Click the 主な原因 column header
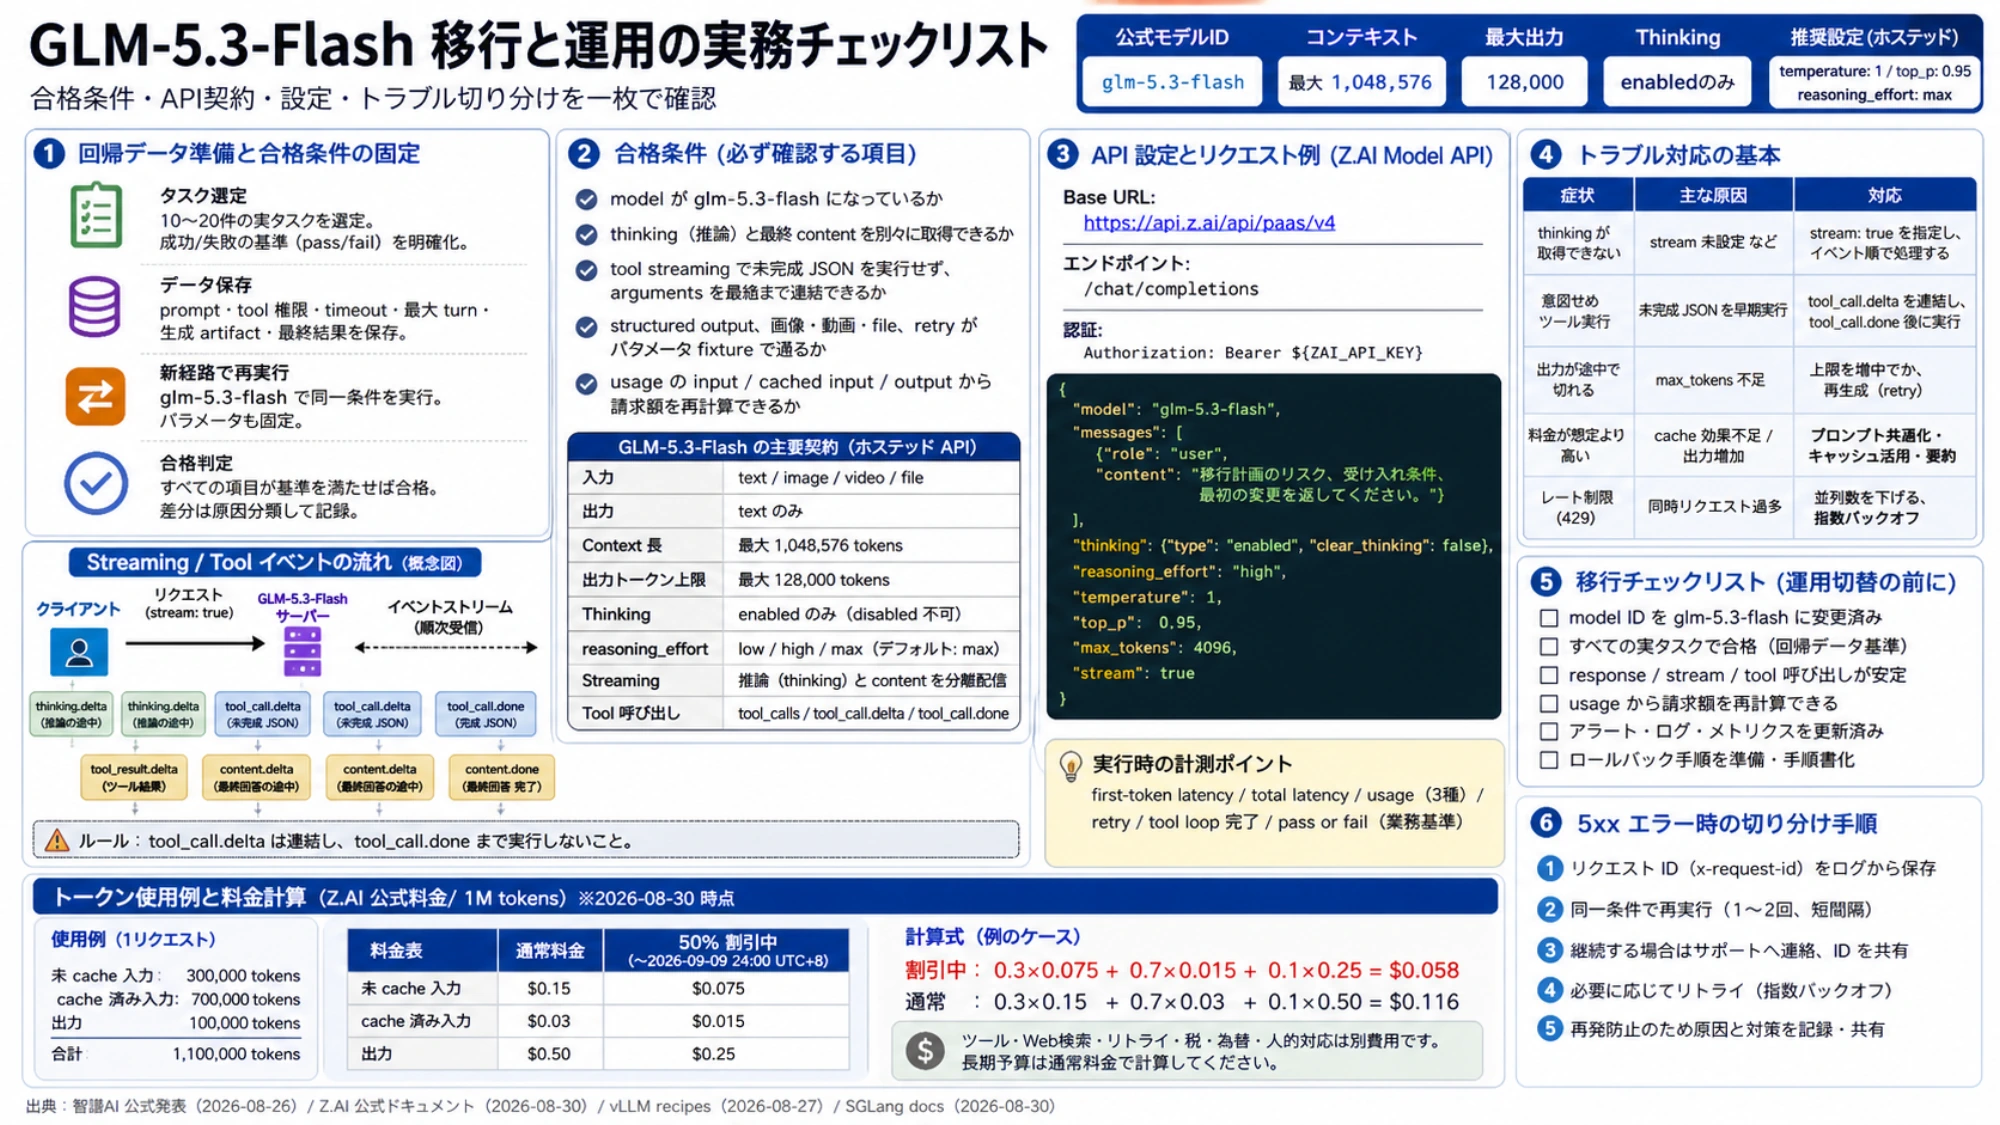 [1713, 195]
